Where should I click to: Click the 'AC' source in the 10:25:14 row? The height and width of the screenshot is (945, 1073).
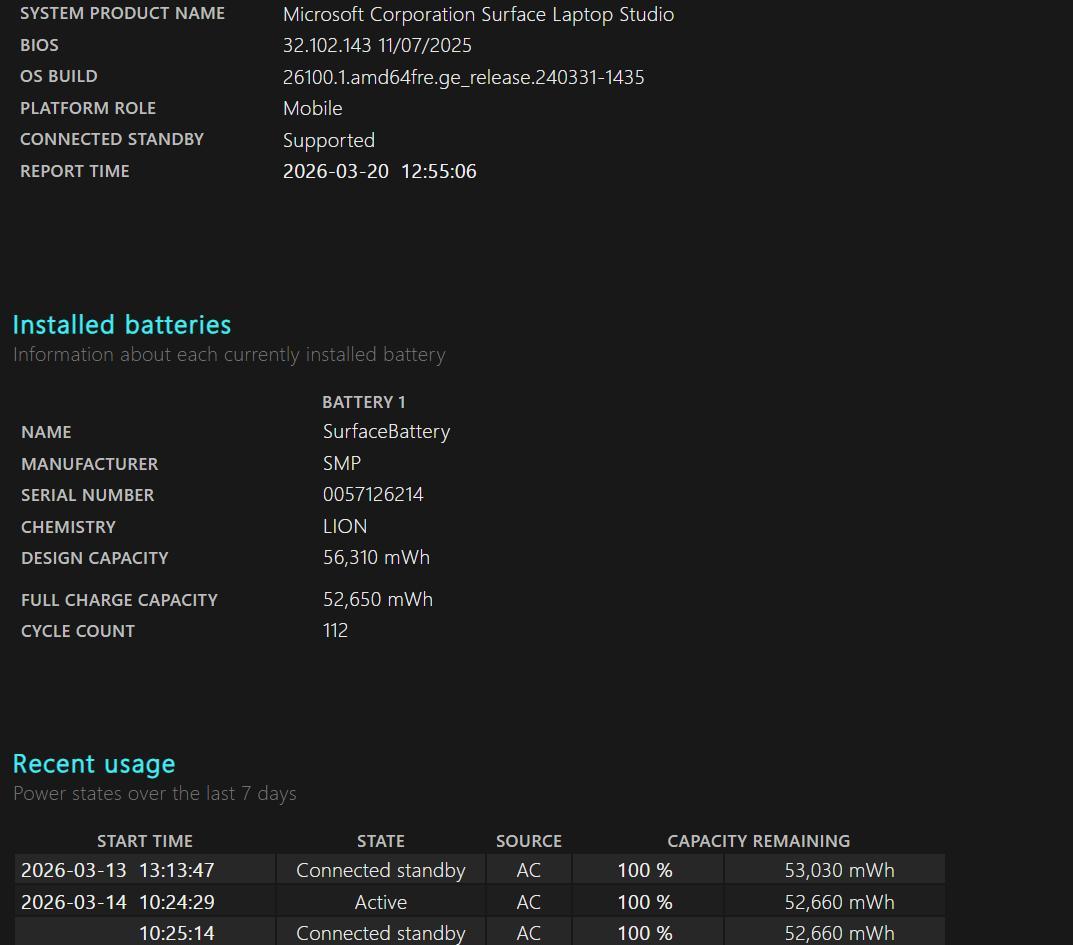(x=528, y=933)
